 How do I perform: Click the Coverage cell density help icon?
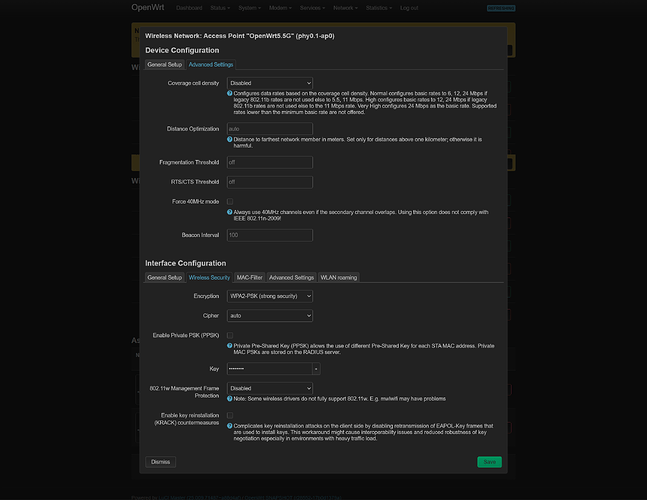231,93
